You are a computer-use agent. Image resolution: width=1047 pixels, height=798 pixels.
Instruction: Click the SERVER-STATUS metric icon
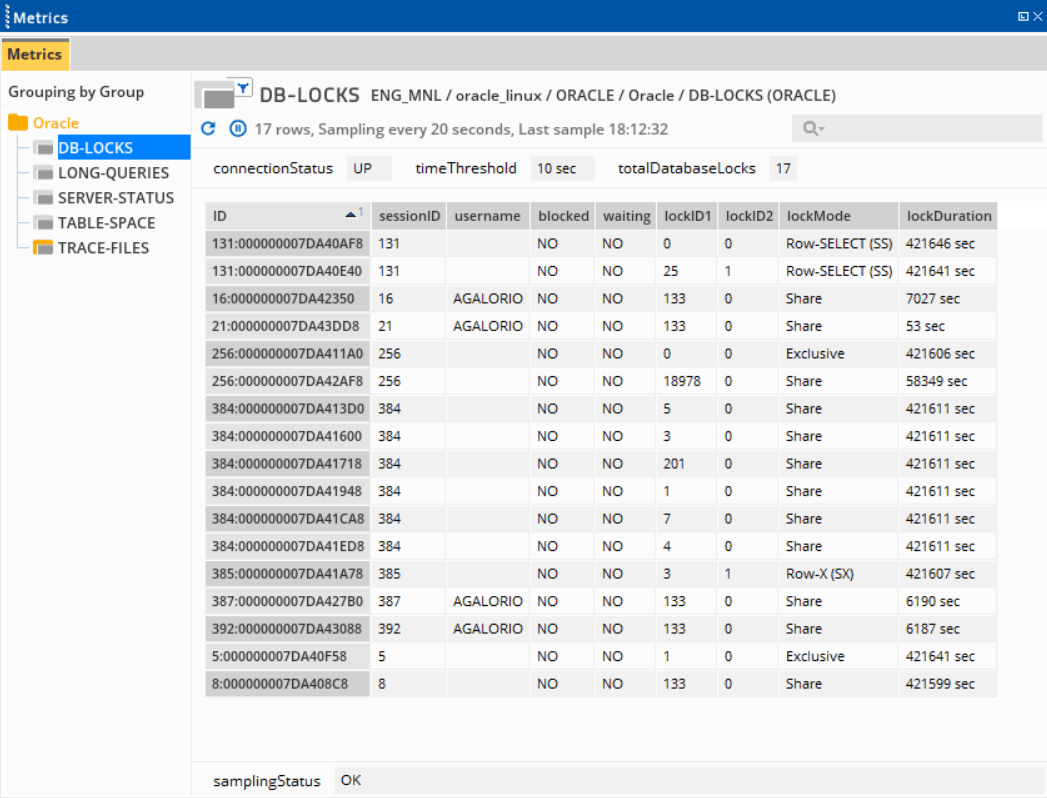(x=41, y=197)
